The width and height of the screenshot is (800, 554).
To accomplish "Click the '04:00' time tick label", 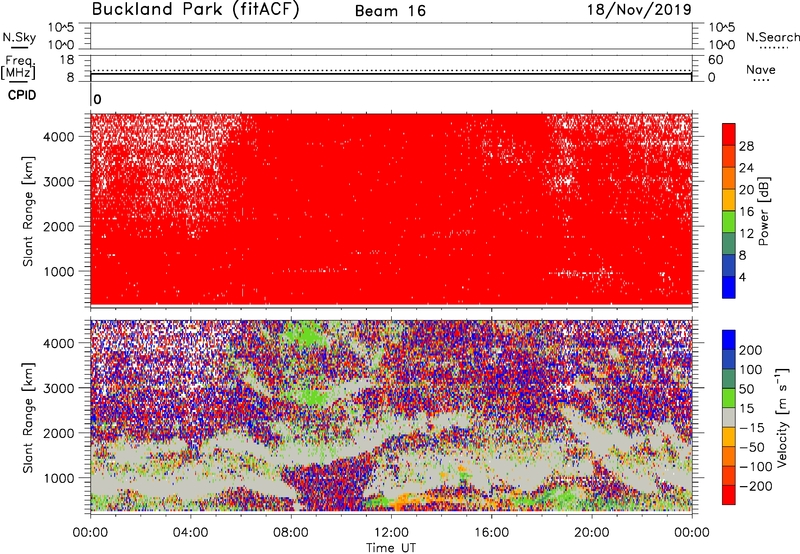I will [190, 533].
